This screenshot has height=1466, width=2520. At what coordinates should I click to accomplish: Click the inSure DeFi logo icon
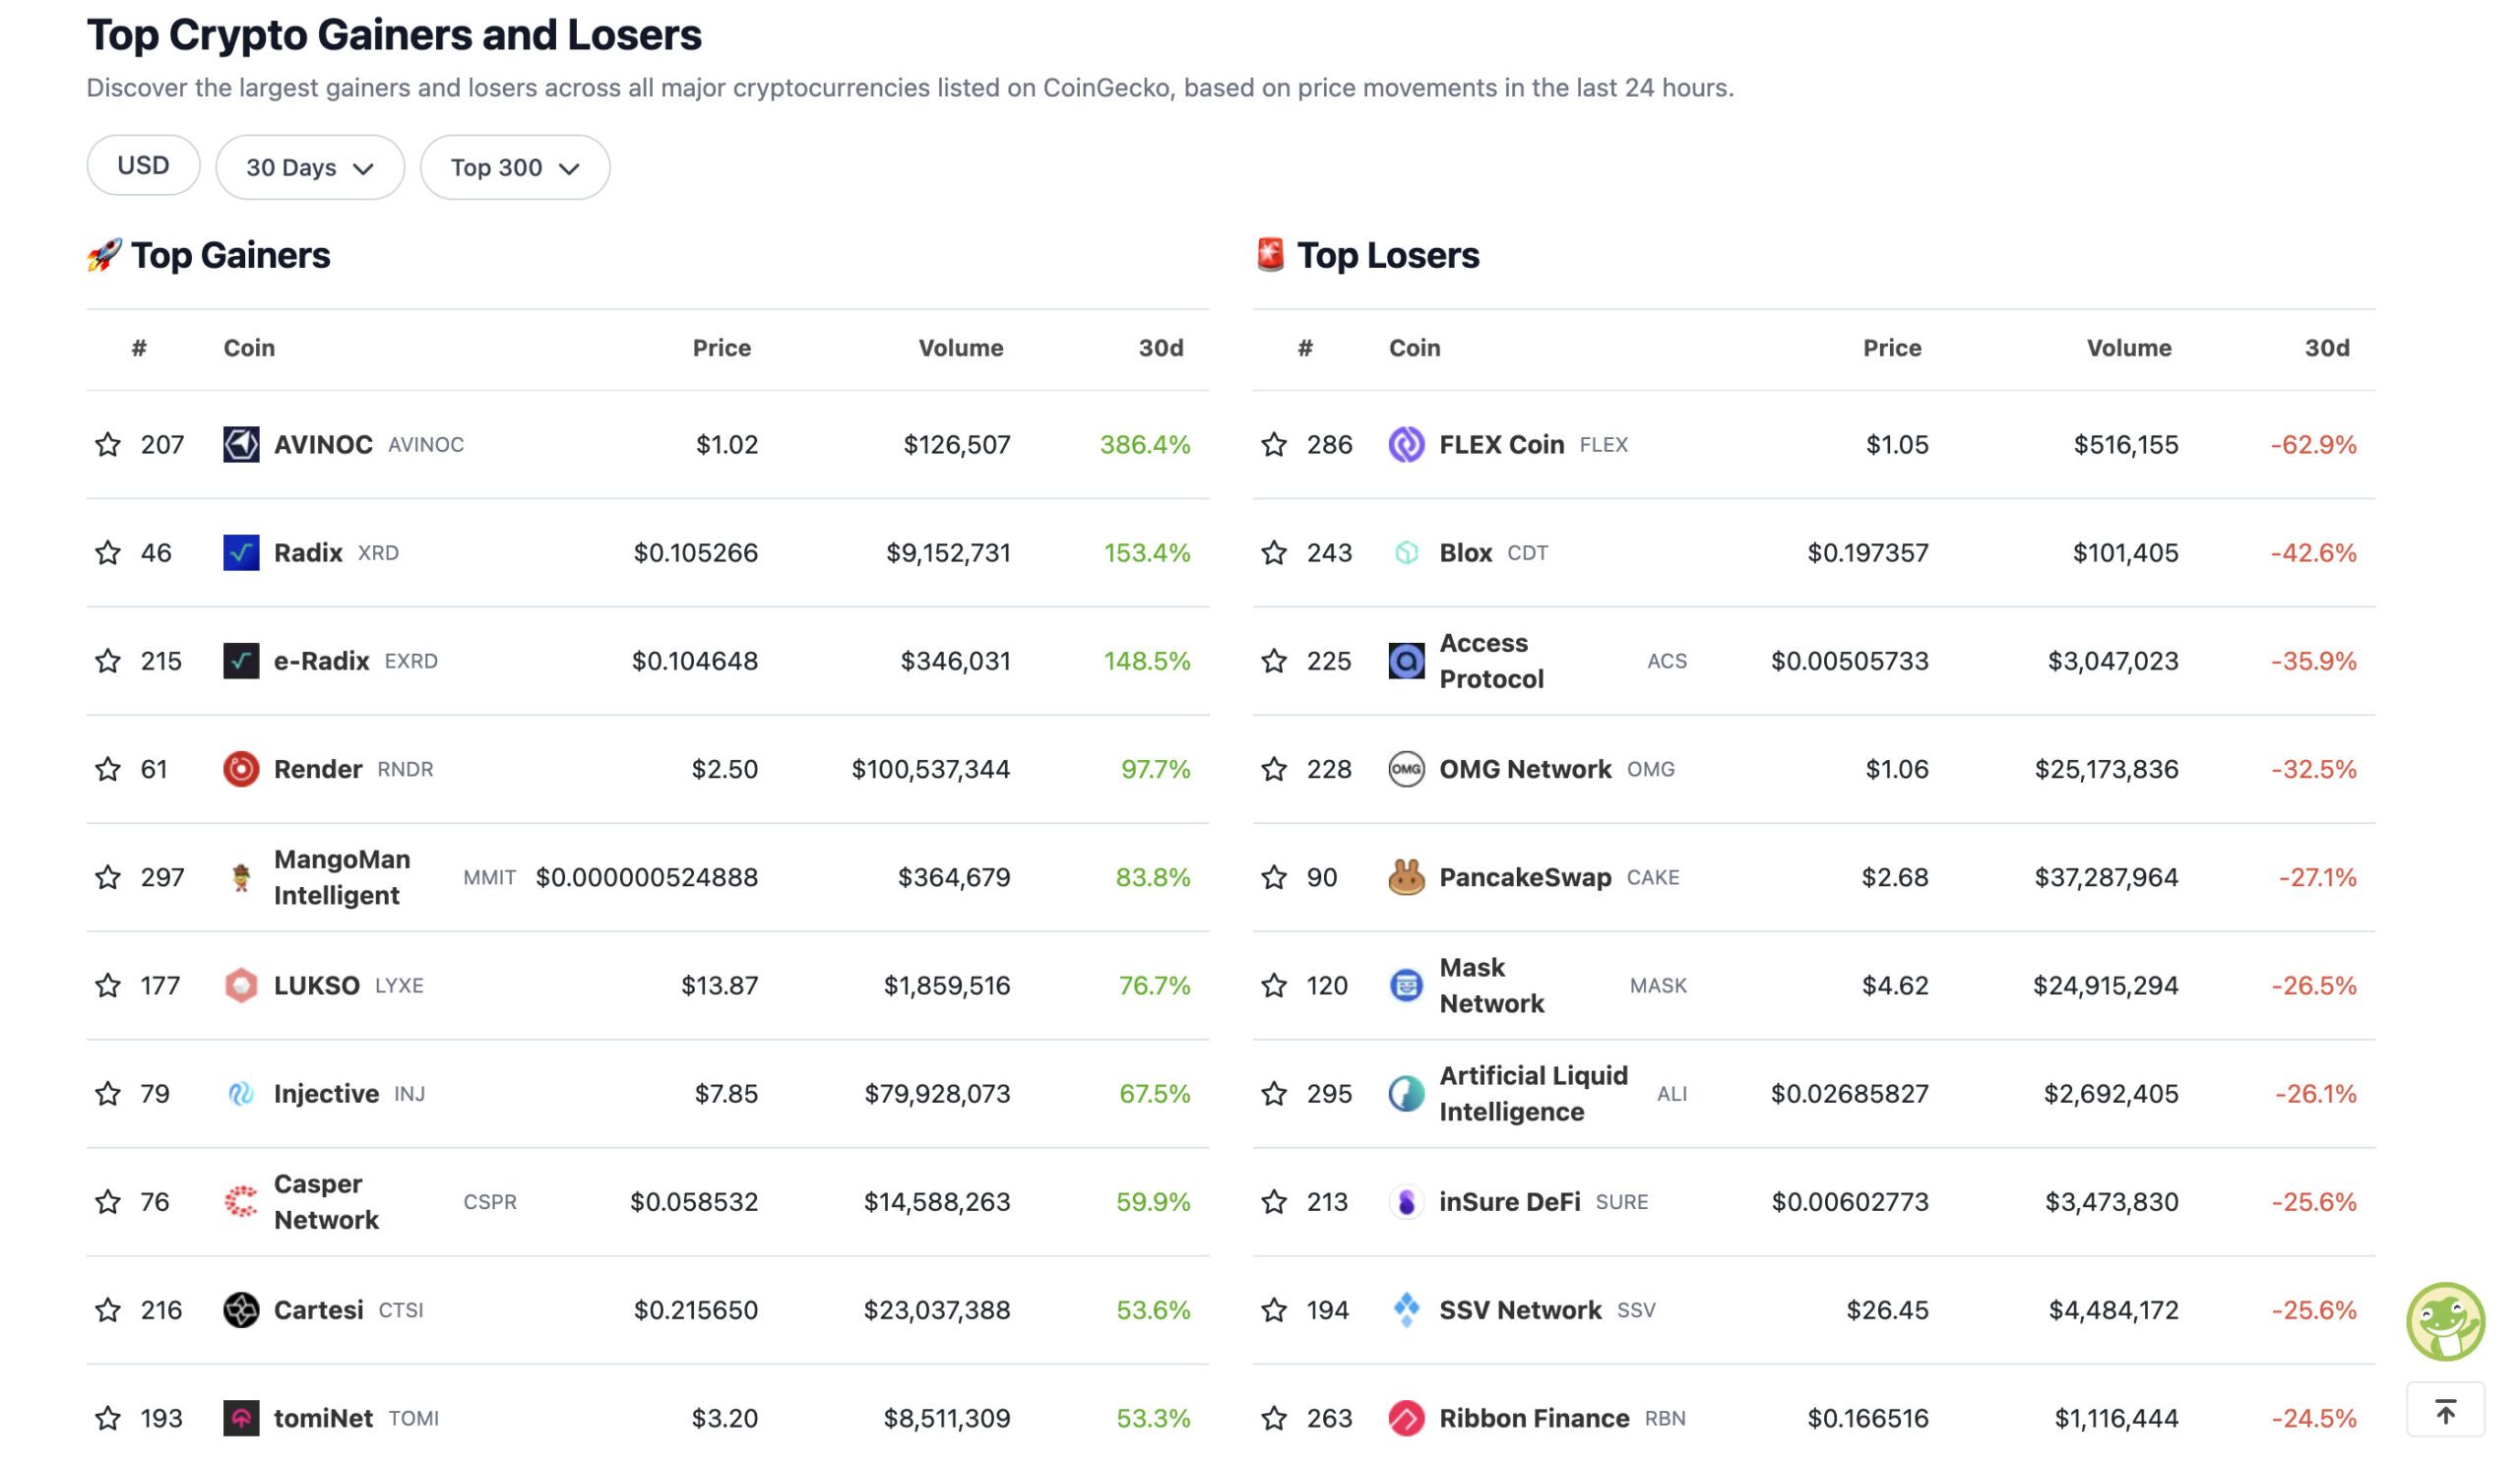(1406, 1201)
